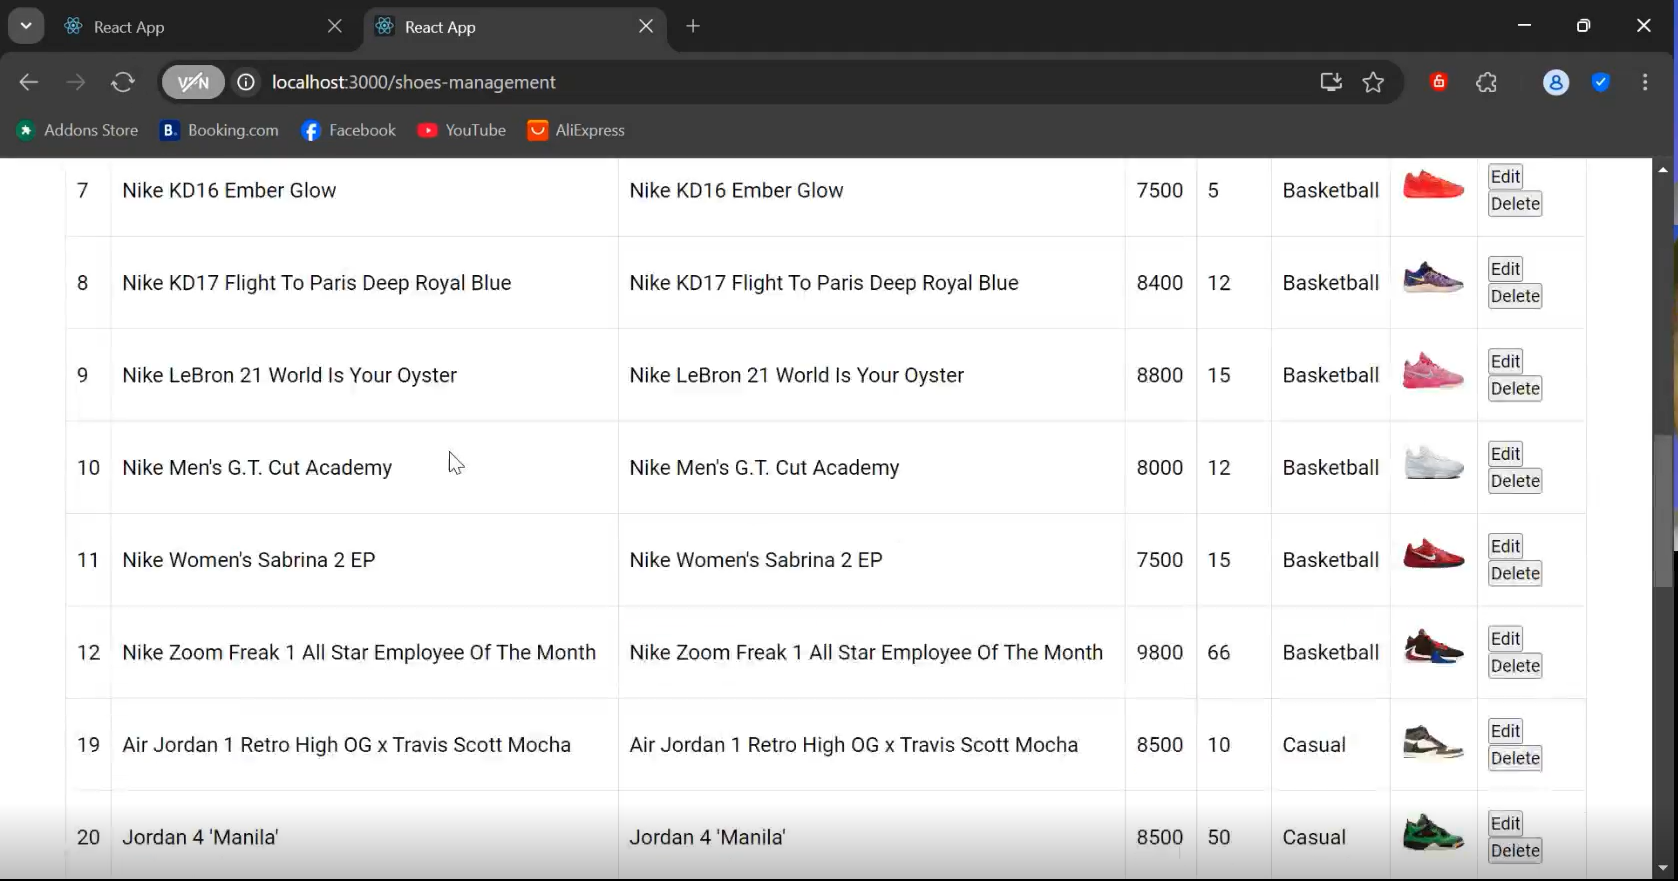Delete the Nike LeBron 21 row
Image resolution: width=1678 pixels, height=881 pixels.
click(1515, 389)
